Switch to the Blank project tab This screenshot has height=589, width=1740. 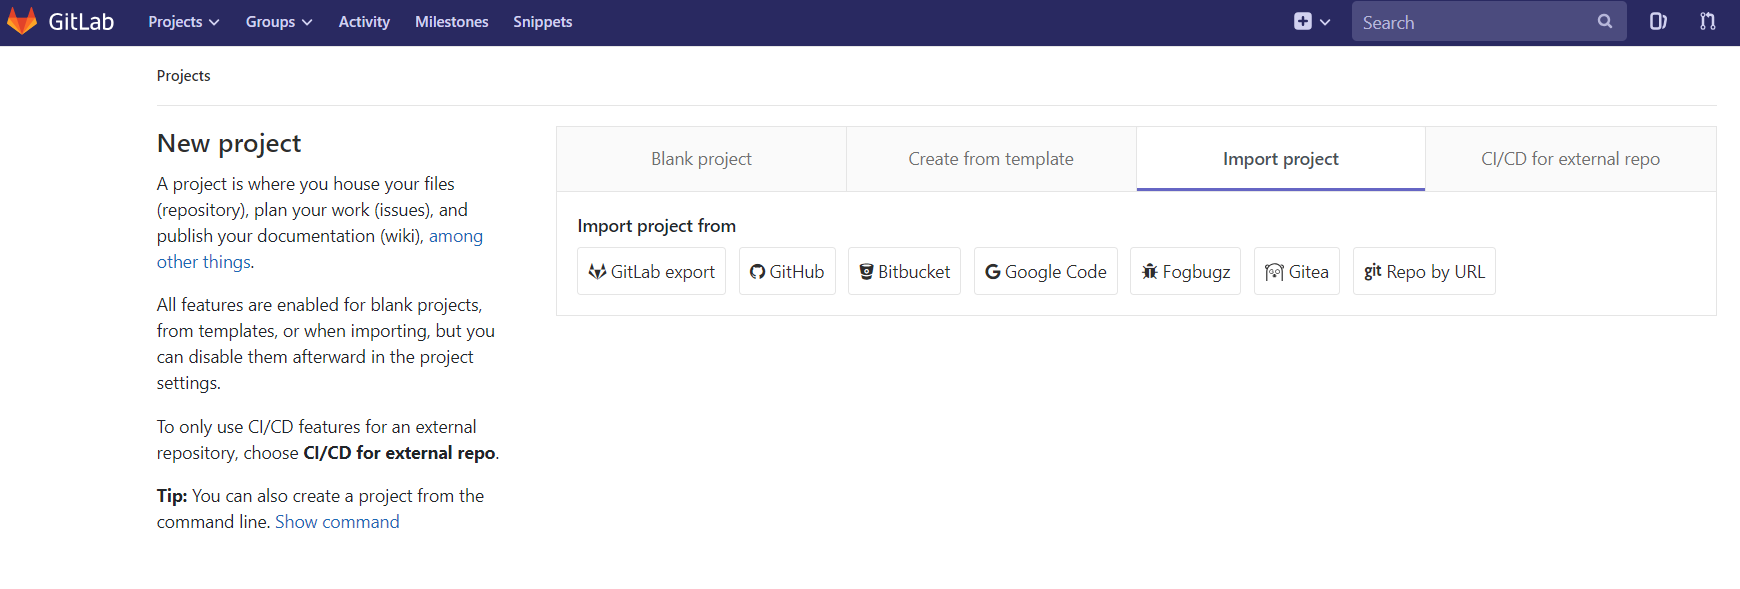pos(701,159)
